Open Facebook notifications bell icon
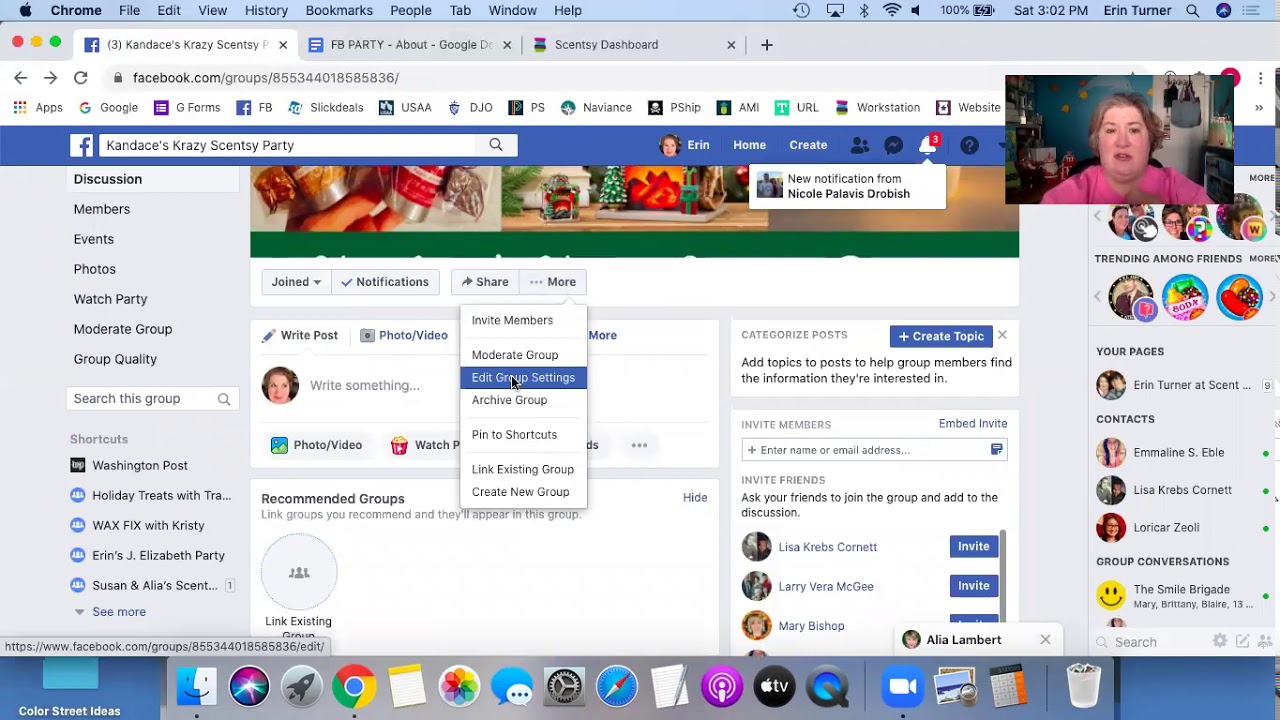This screenshot has height=720, width=1280. (927, 145)
